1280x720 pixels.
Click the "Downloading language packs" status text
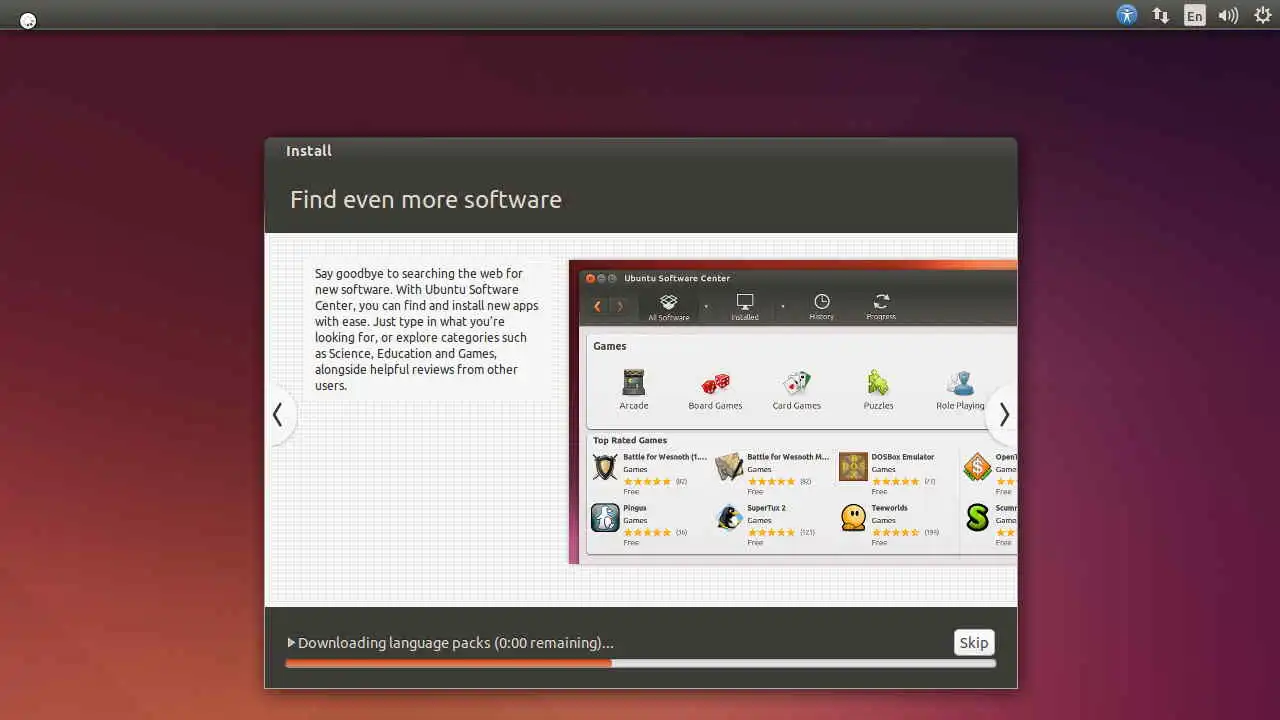(x=455, y=643)
